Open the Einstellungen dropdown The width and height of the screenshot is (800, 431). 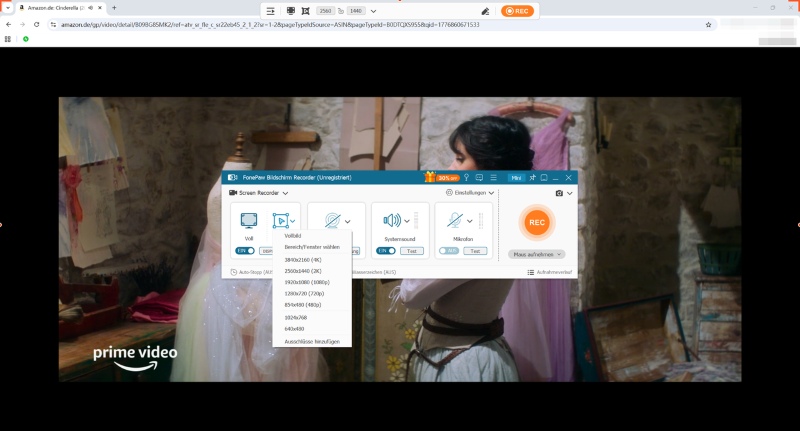point(470,193)
